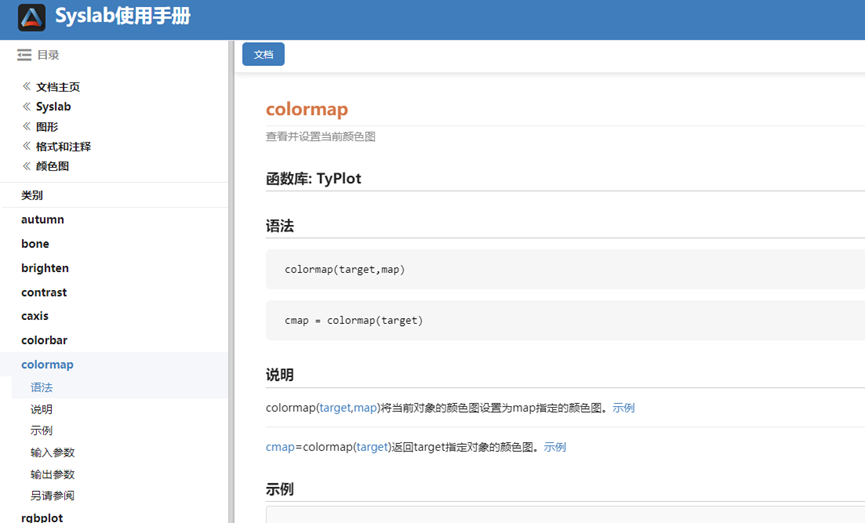Screen dimensions: 865x523
Task: Click the 示例 heading in content
Action: coord(280,489)
